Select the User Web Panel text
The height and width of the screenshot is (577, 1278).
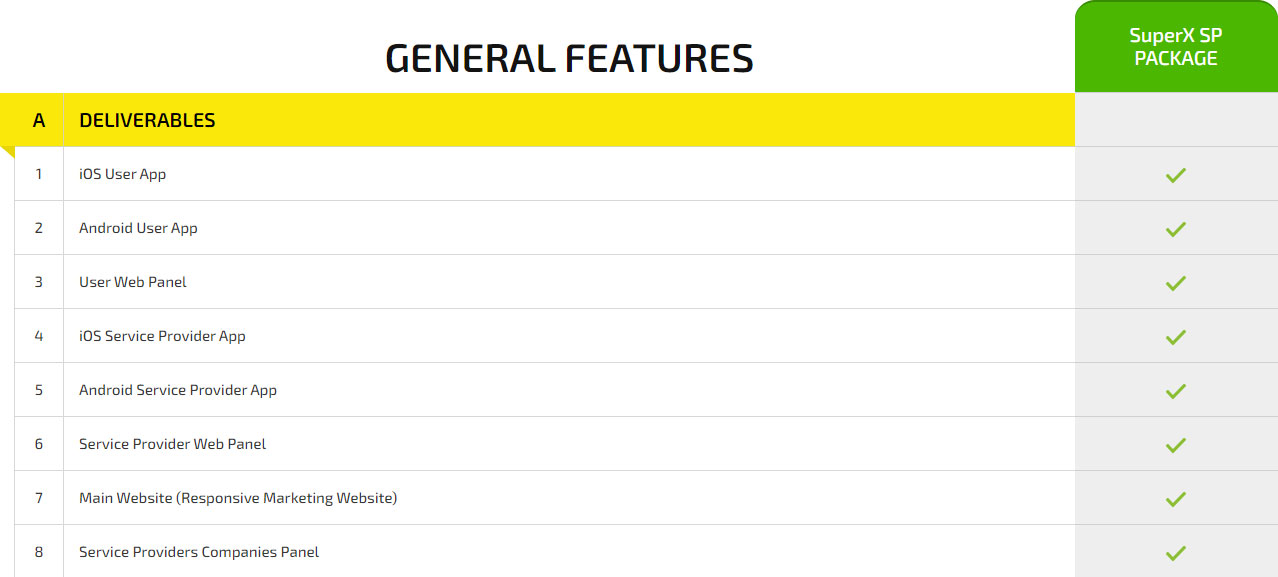(x=133, y=282)
